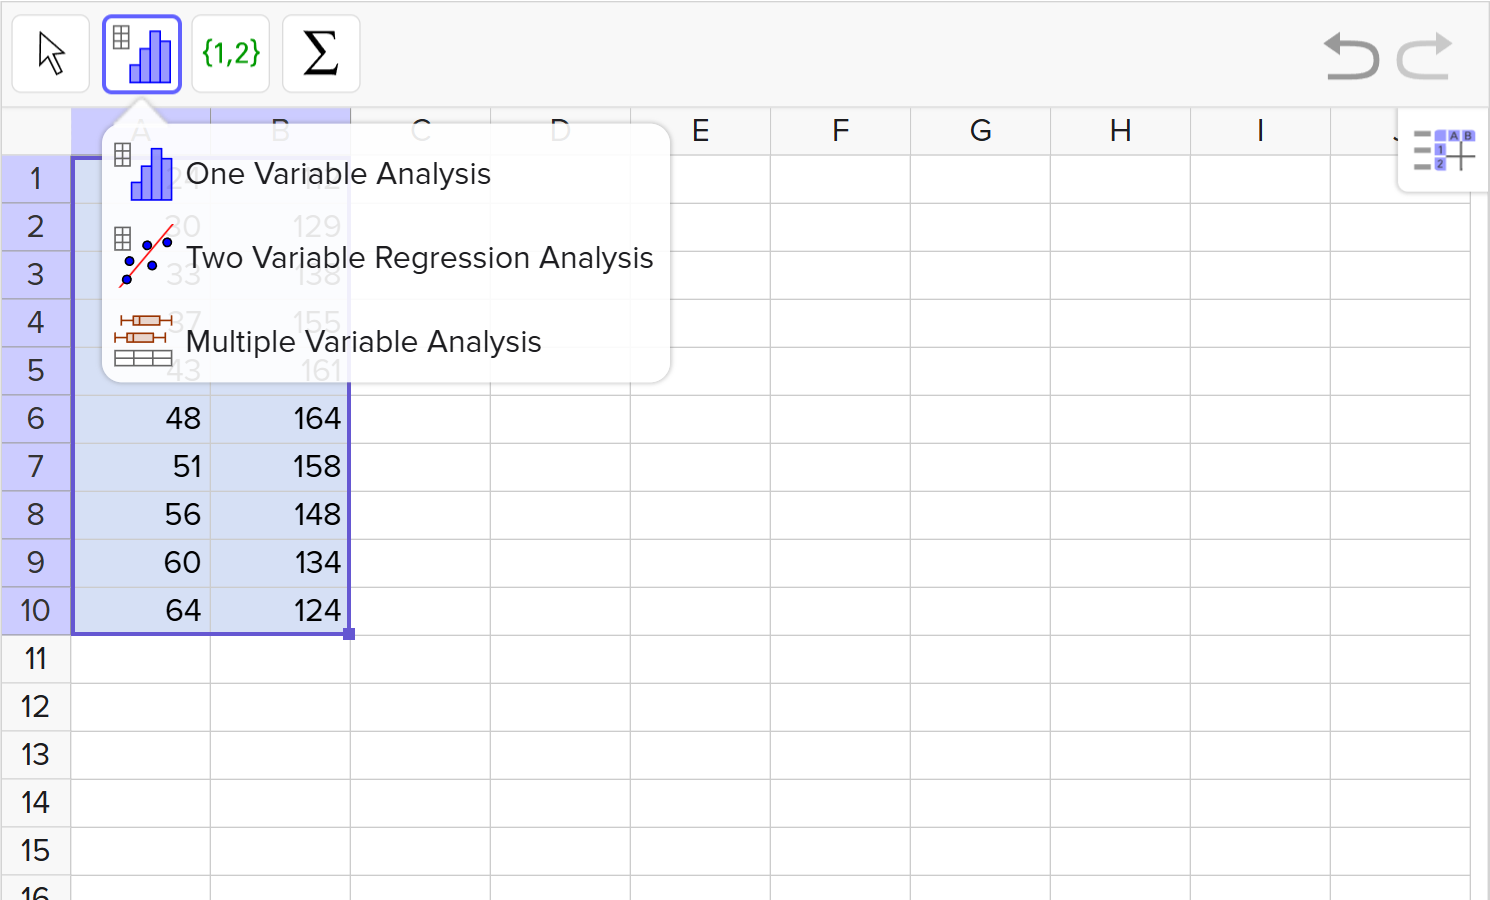Select row 6 header

coord(36,419)
